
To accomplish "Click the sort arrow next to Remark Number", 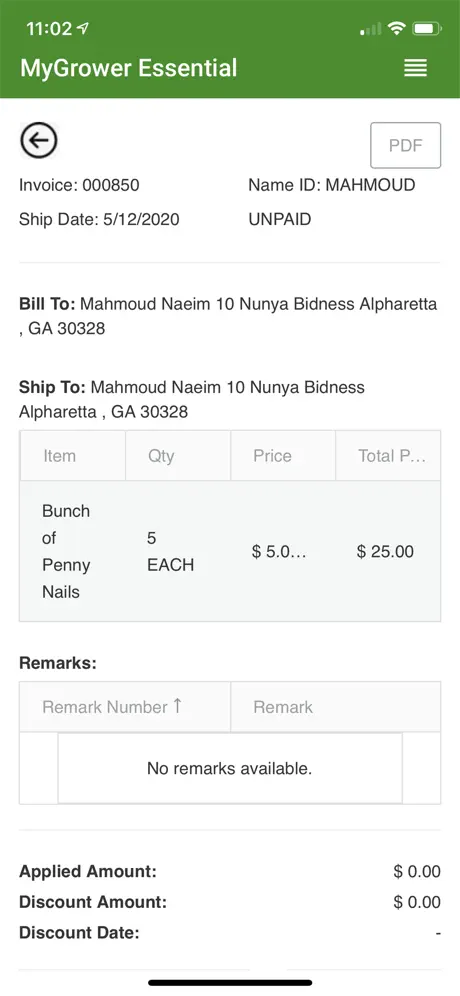I will pos(177,706).
